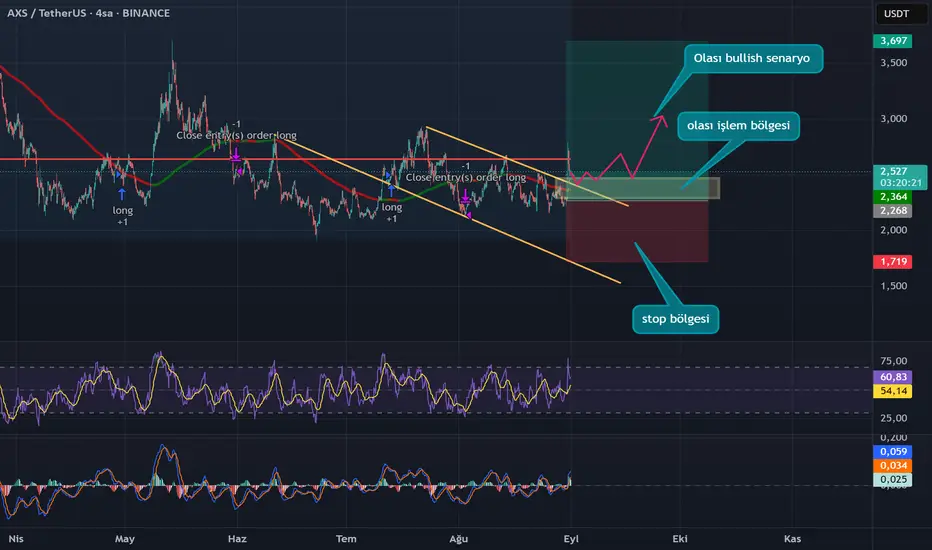The image size is (932, 550).
Task: Click the 2,268 gray price label
Action: point(893,210)
